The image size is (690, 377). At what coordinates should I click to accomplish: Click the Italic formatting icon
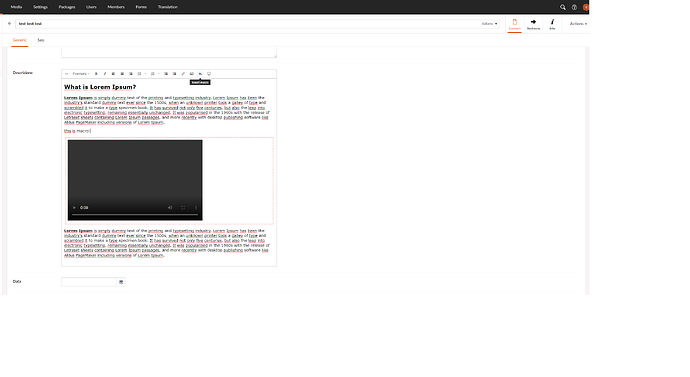pos(105,74)
